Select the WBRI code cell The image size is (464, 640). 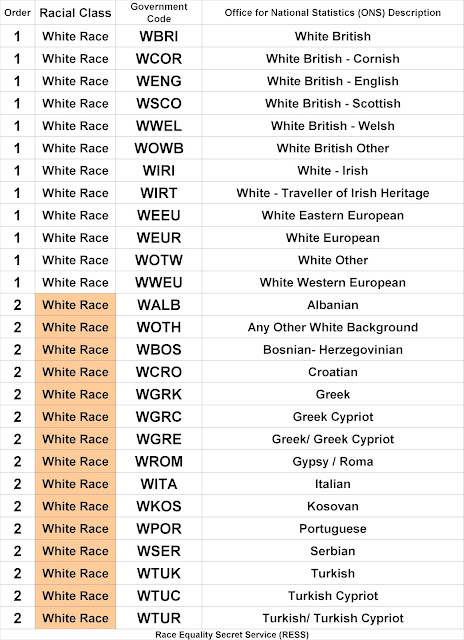click(159, 36)
